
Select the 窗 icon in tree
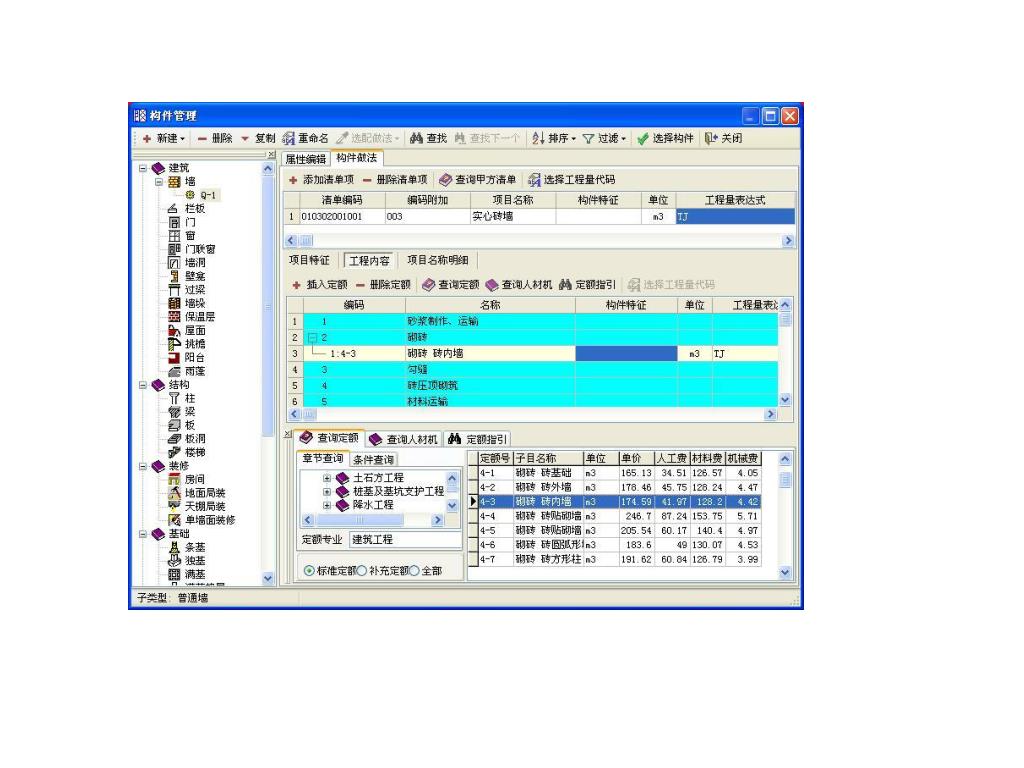coord(174,236)
